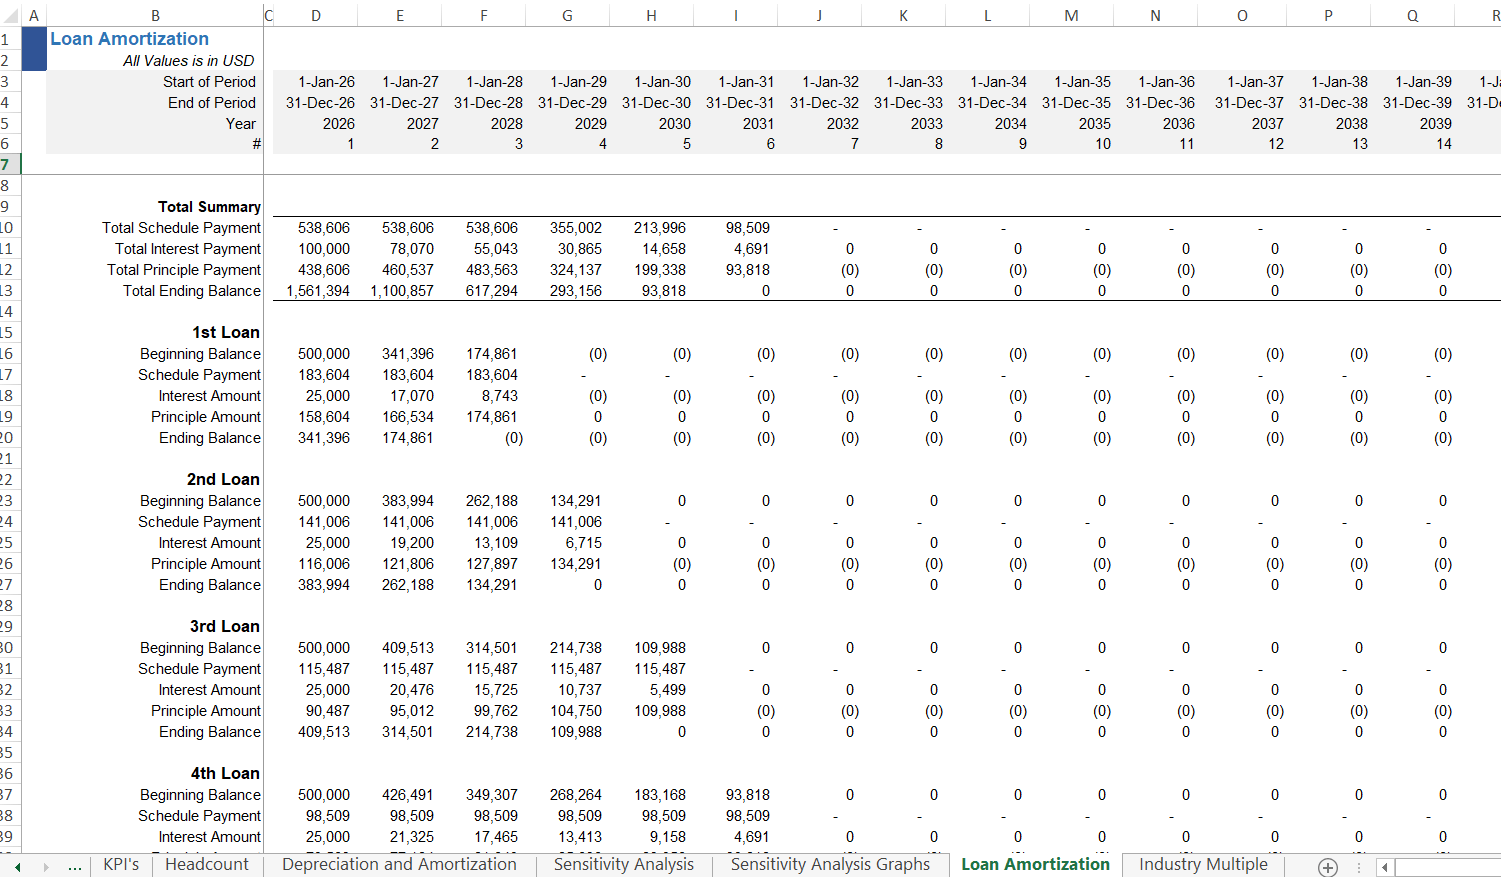Select the Sensitivity Analysis sheet tab

coord(623,865)
